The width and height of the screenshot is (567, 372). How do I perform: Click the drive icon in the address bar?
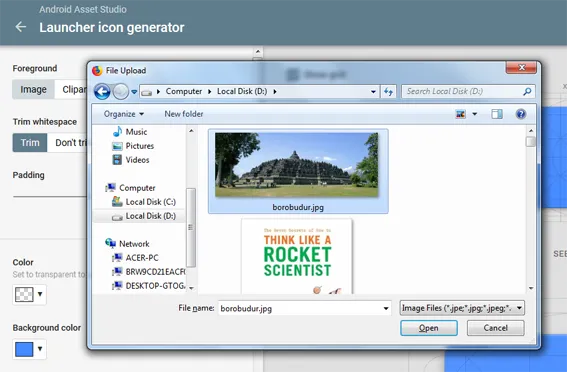point(146,92)
